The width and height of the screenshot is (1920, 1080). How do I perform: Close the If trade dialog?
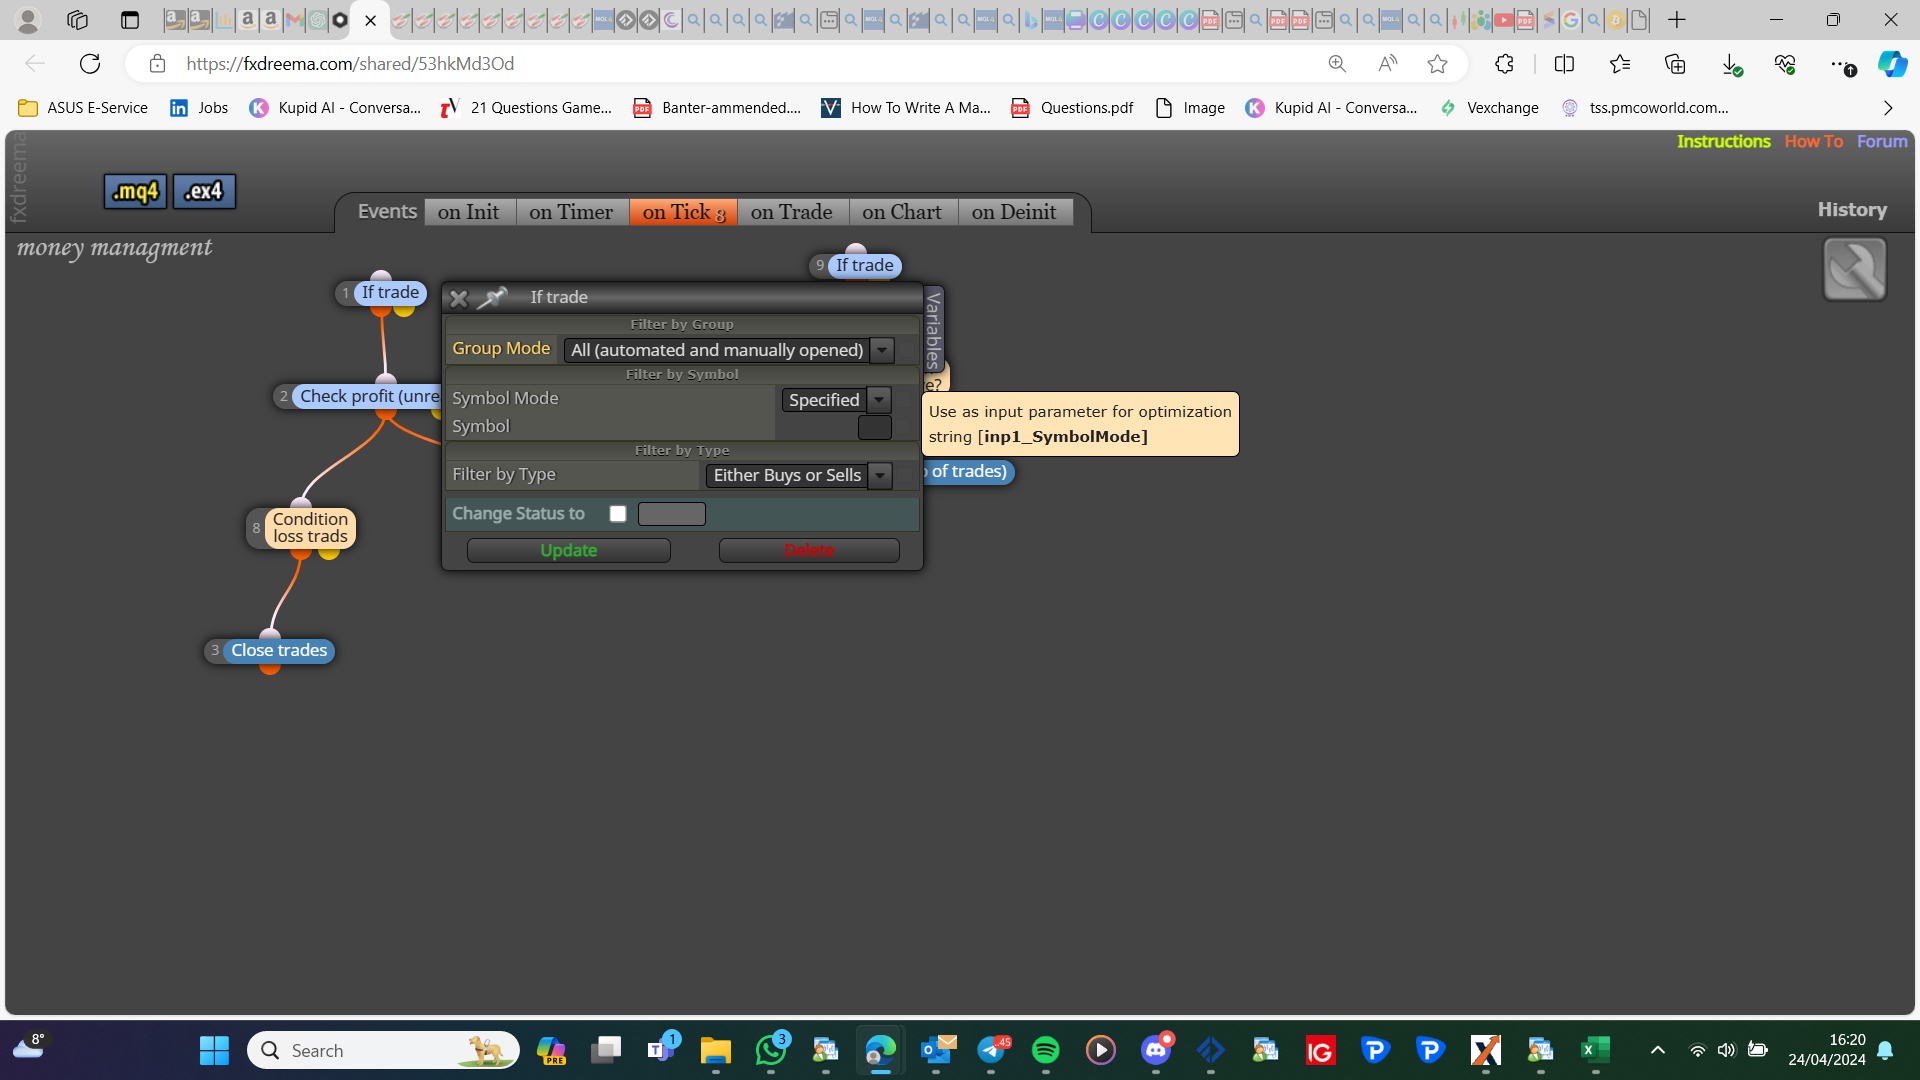459,298
